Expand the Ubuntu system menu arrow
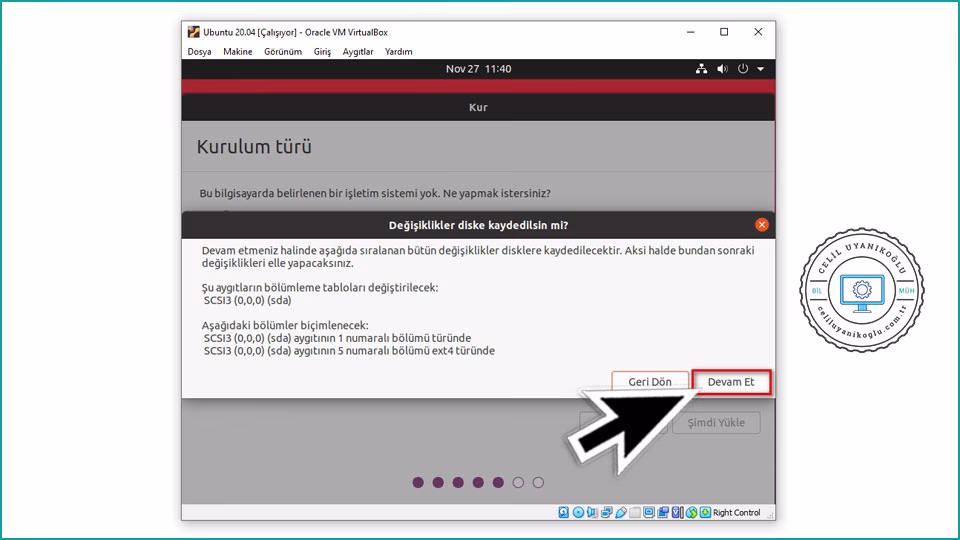Viewport: 960px width, 540px height. click(x=760, y=69)
